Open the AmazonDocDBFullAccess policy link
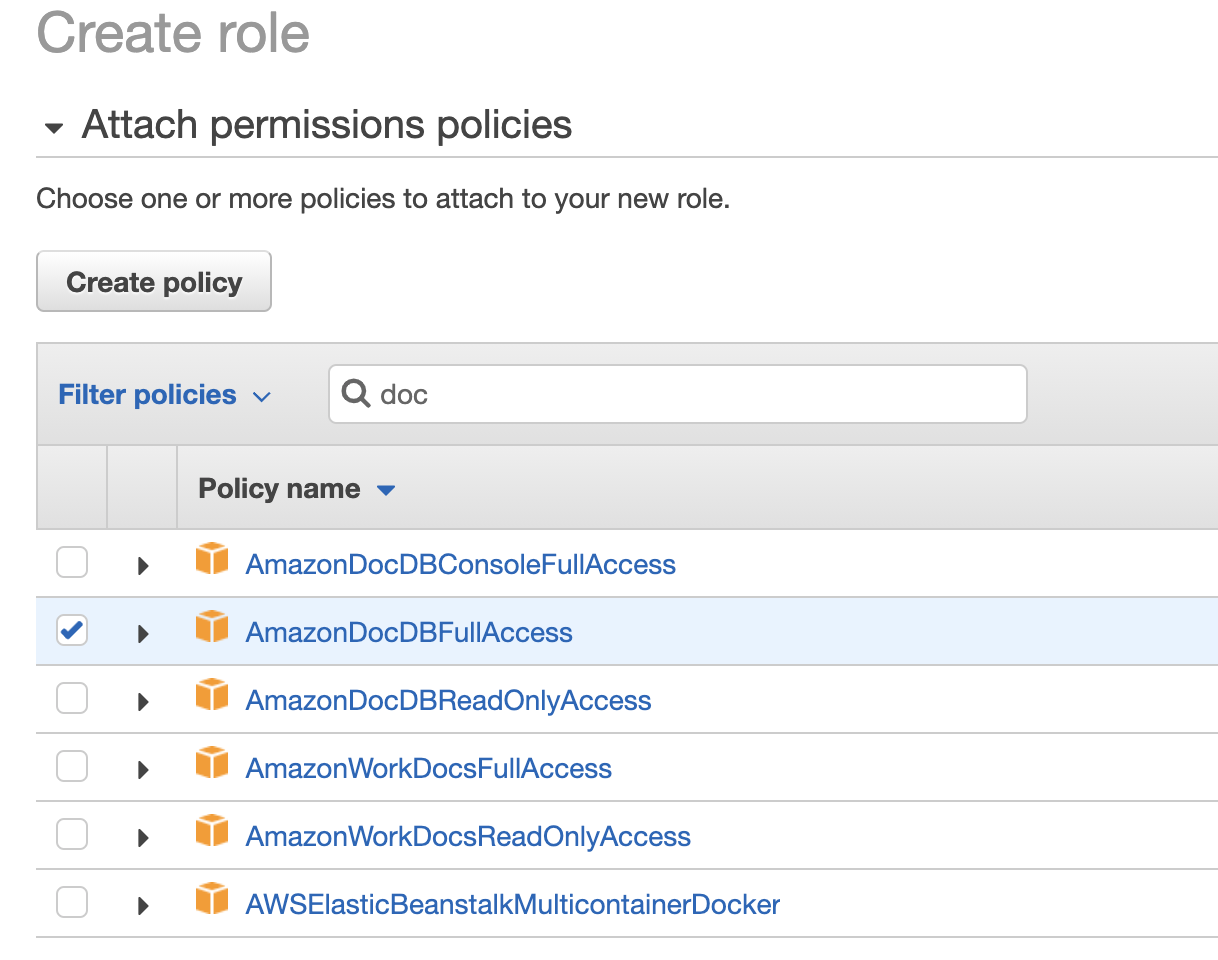This screenshot has height=960, width=1218. point(409,633)
